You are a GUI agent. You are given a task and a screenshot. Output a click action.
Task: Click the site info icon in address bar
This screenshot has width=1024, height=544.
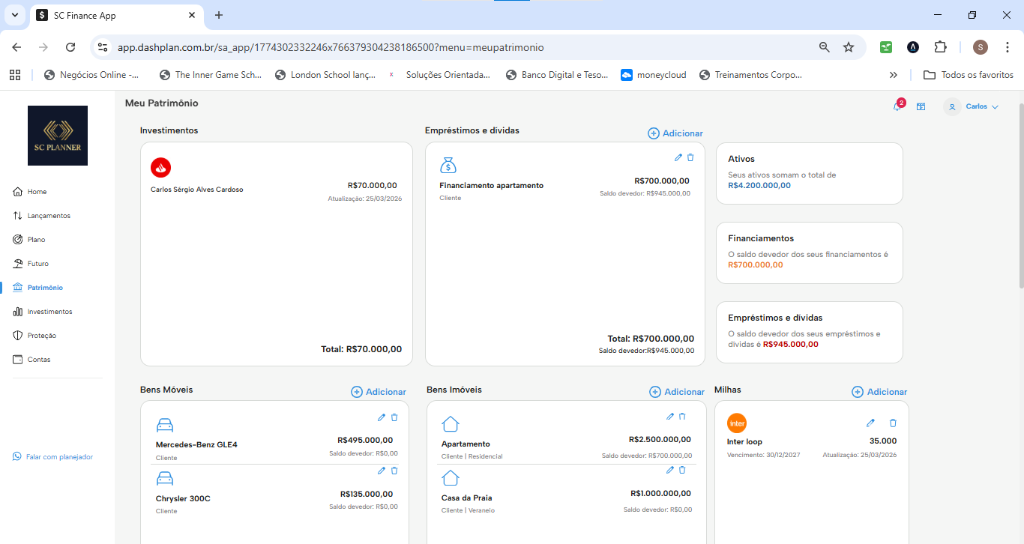coord(103,47)
